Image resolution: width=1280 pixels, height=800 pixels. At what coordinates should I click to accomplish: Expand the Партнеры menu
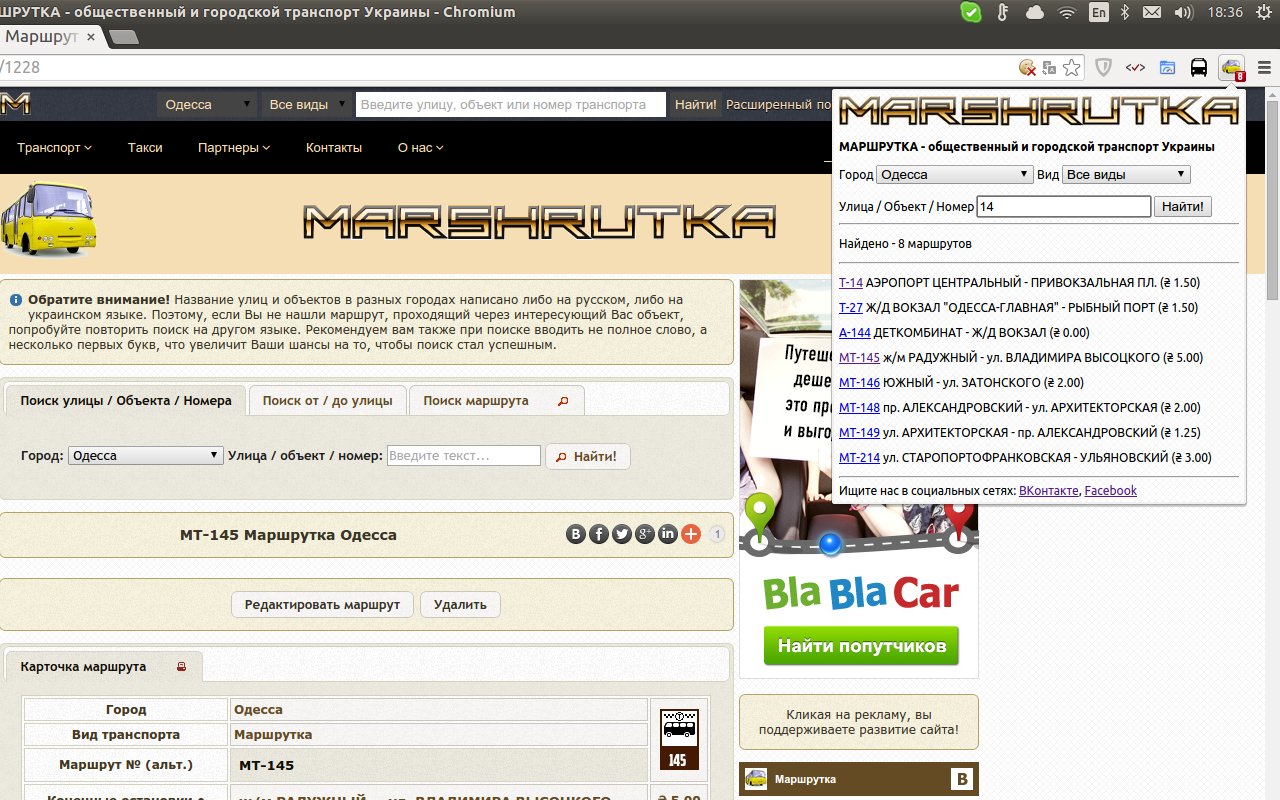pos(234,147)
